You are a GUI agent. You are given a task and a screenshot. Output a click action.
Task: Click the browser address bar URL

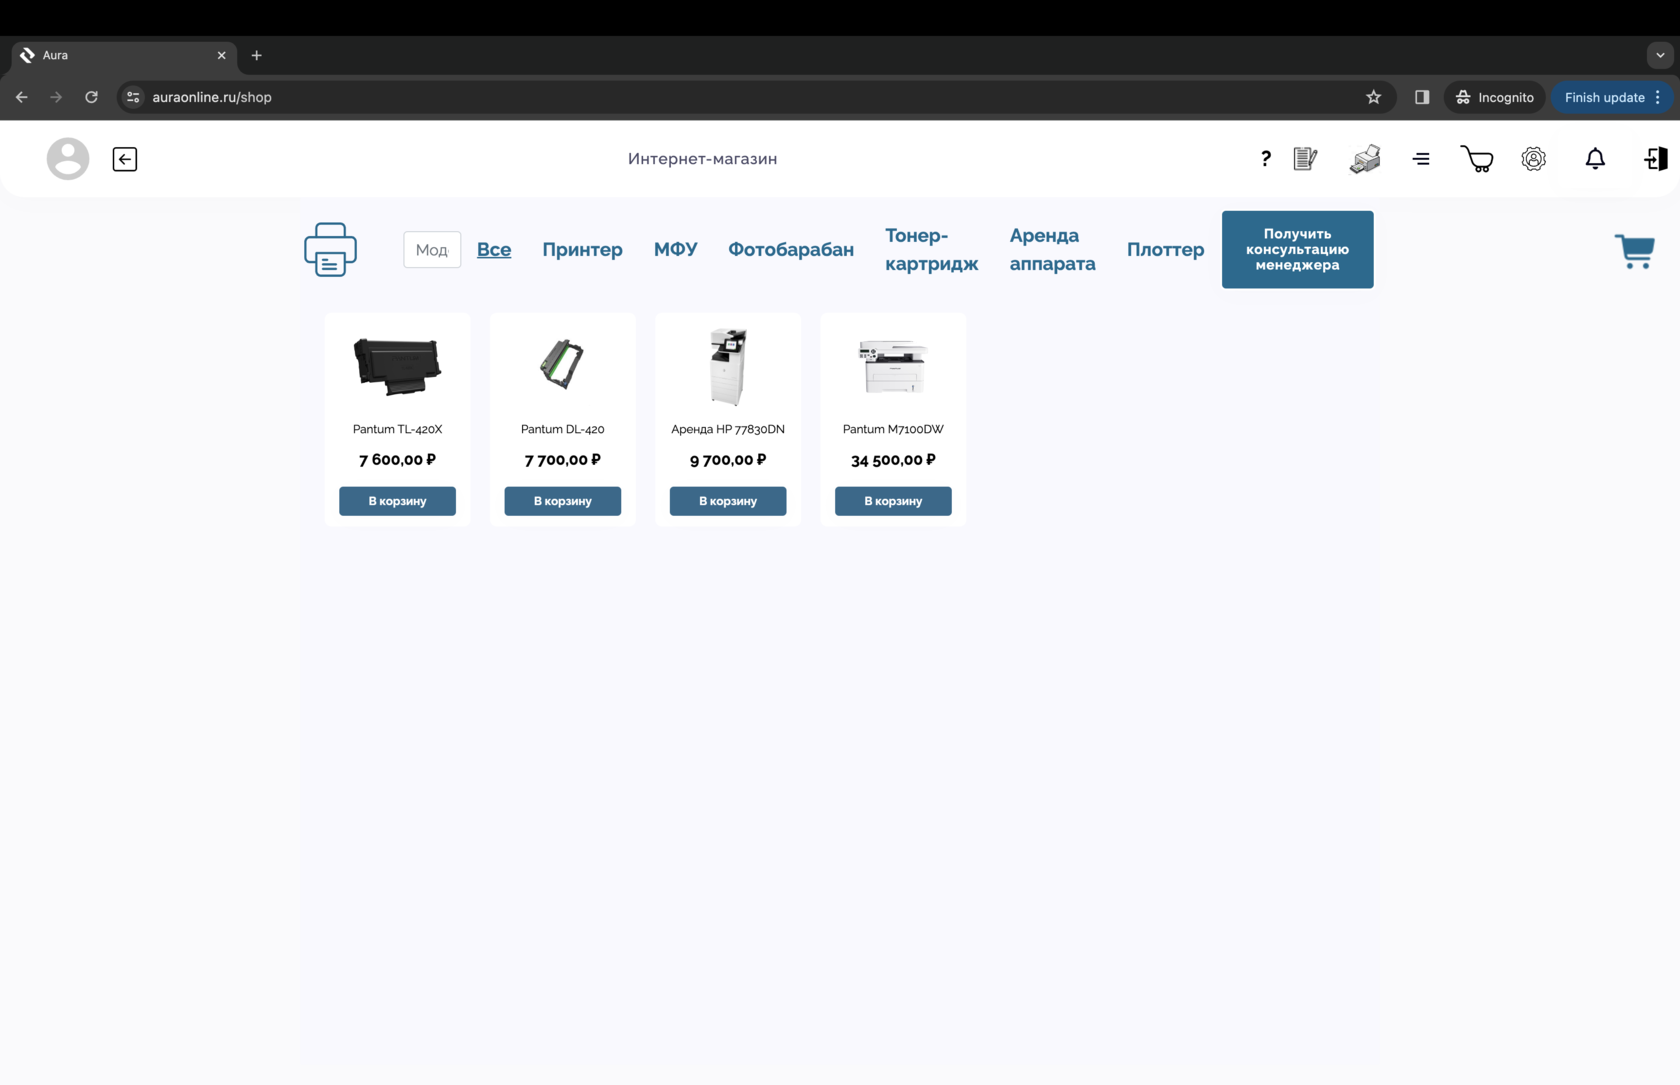[x=212, y=97]
